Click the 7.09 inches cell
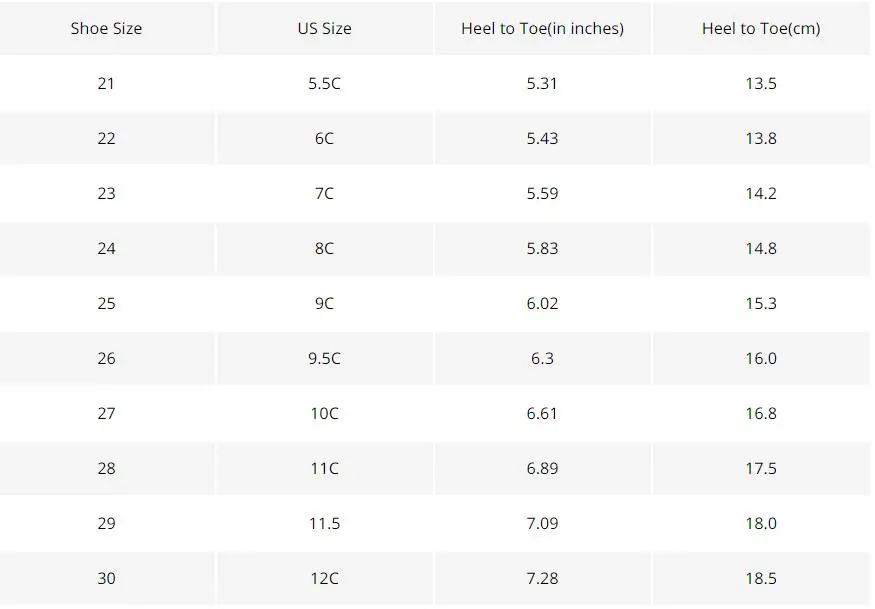The width and height of the screenshot is (875, 609). pos(542,523)
